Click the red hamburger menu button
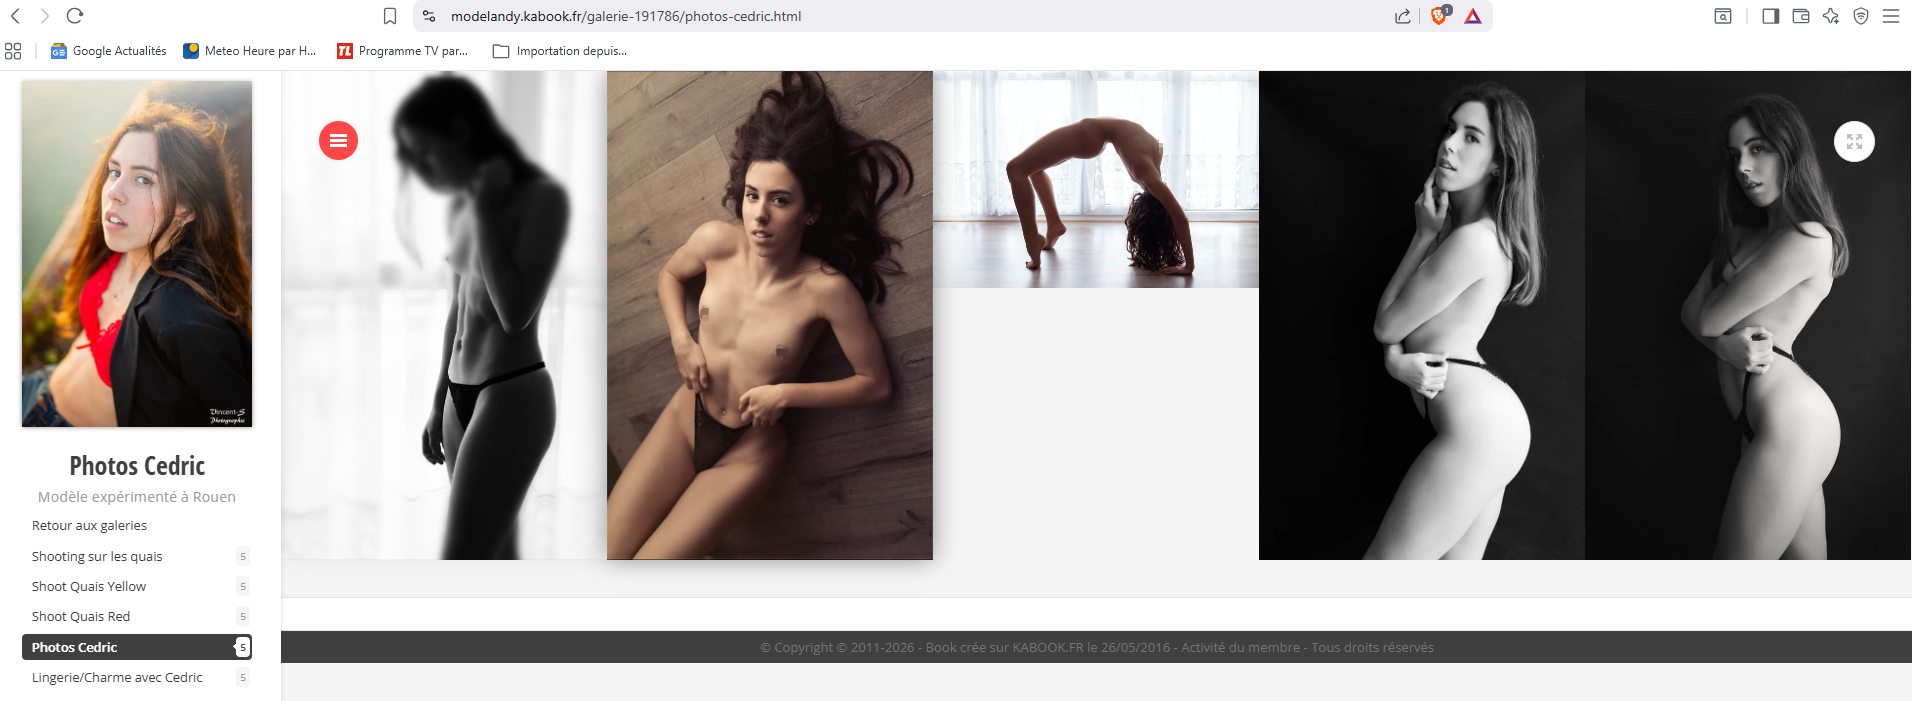 338,141
